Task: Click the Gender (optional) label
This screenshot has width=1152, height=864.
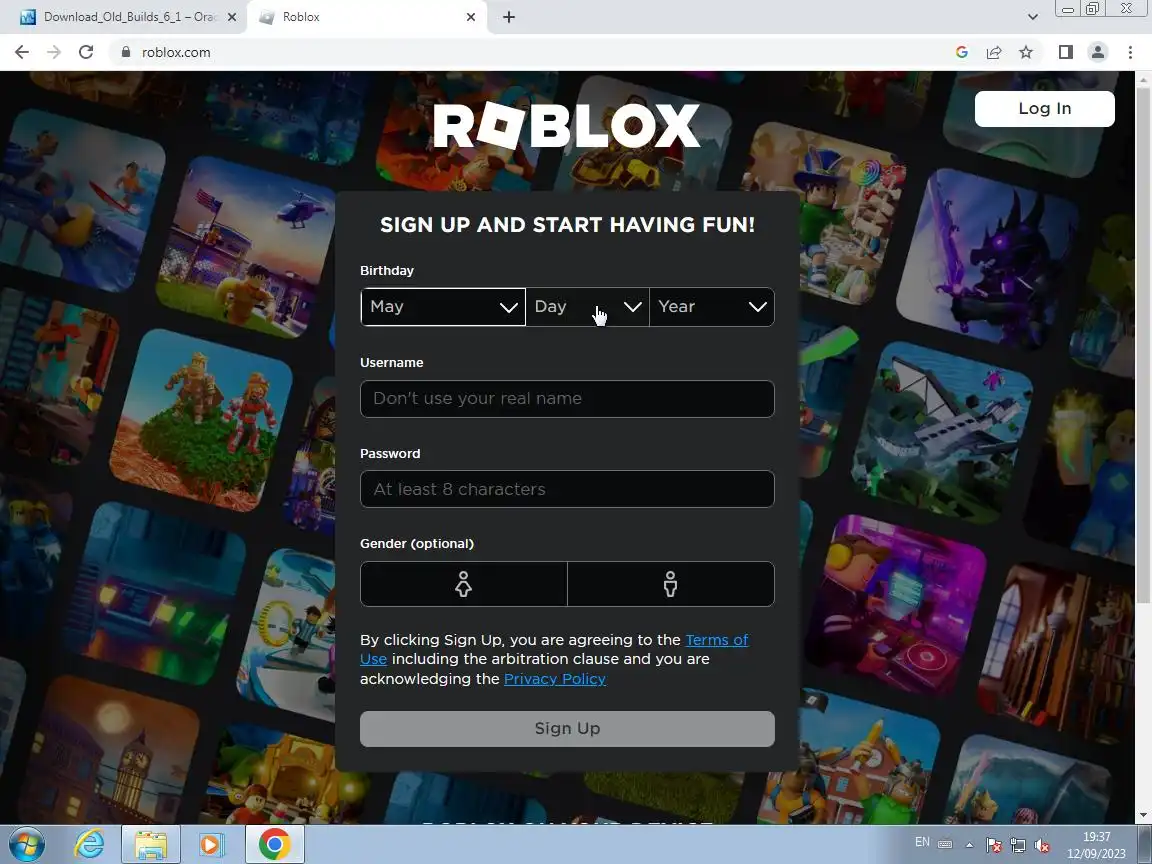Action: click(417, 544)
